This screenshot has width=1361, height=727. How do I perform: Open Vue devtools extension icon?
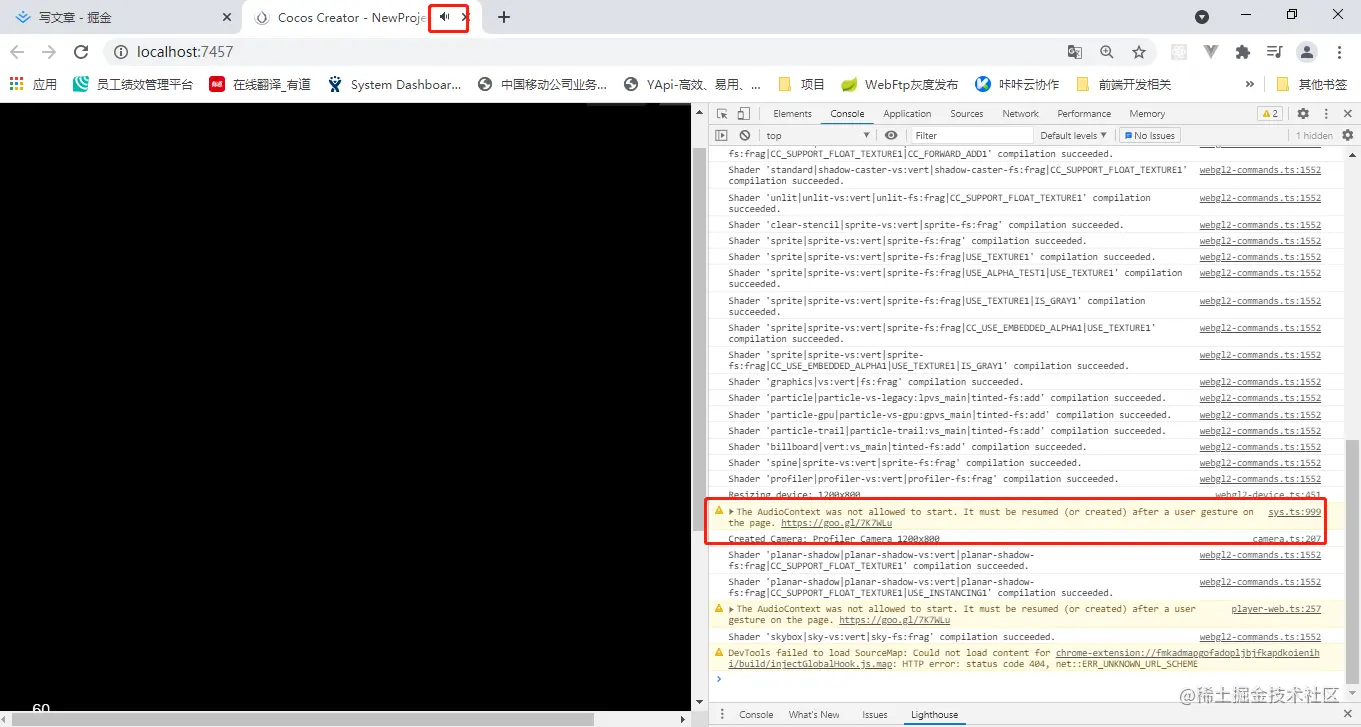coord(1211,52)
